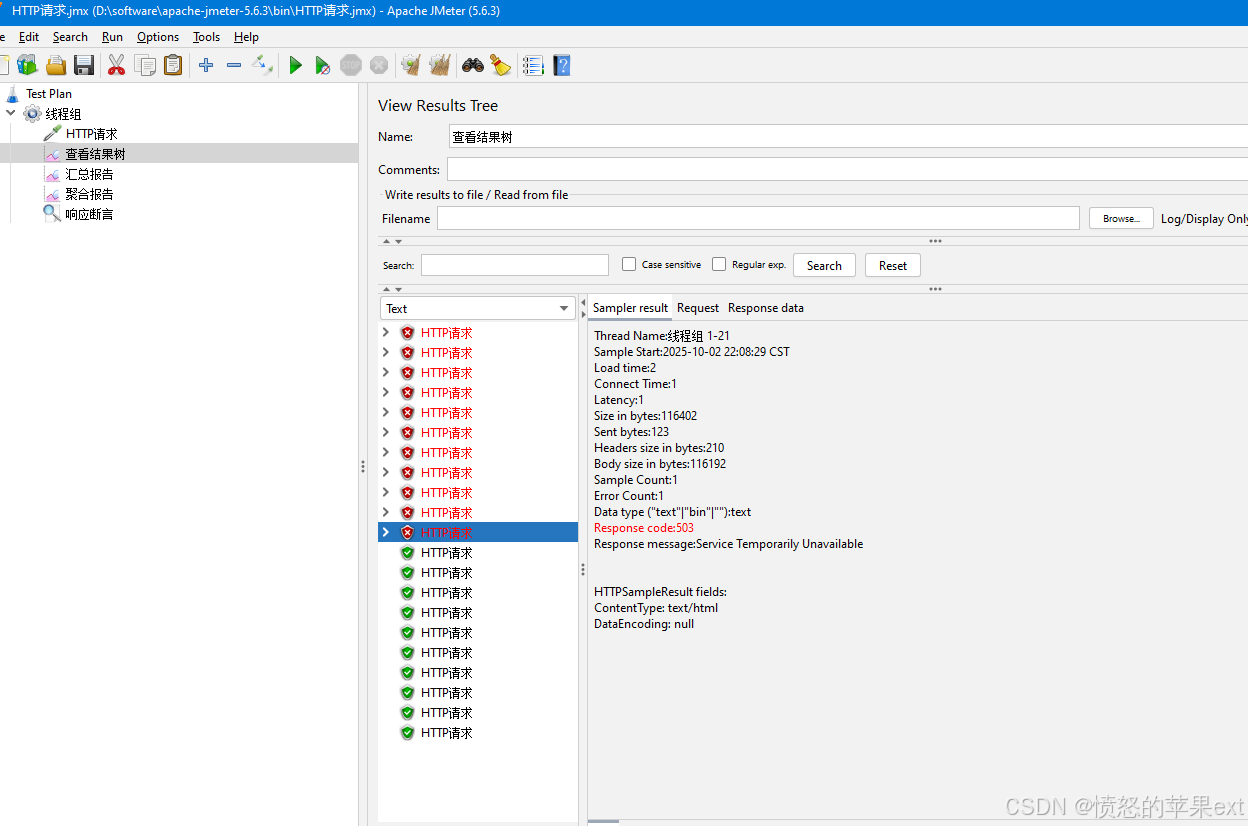
Task: Start the test with green play icon
Action: click(295, 66)
